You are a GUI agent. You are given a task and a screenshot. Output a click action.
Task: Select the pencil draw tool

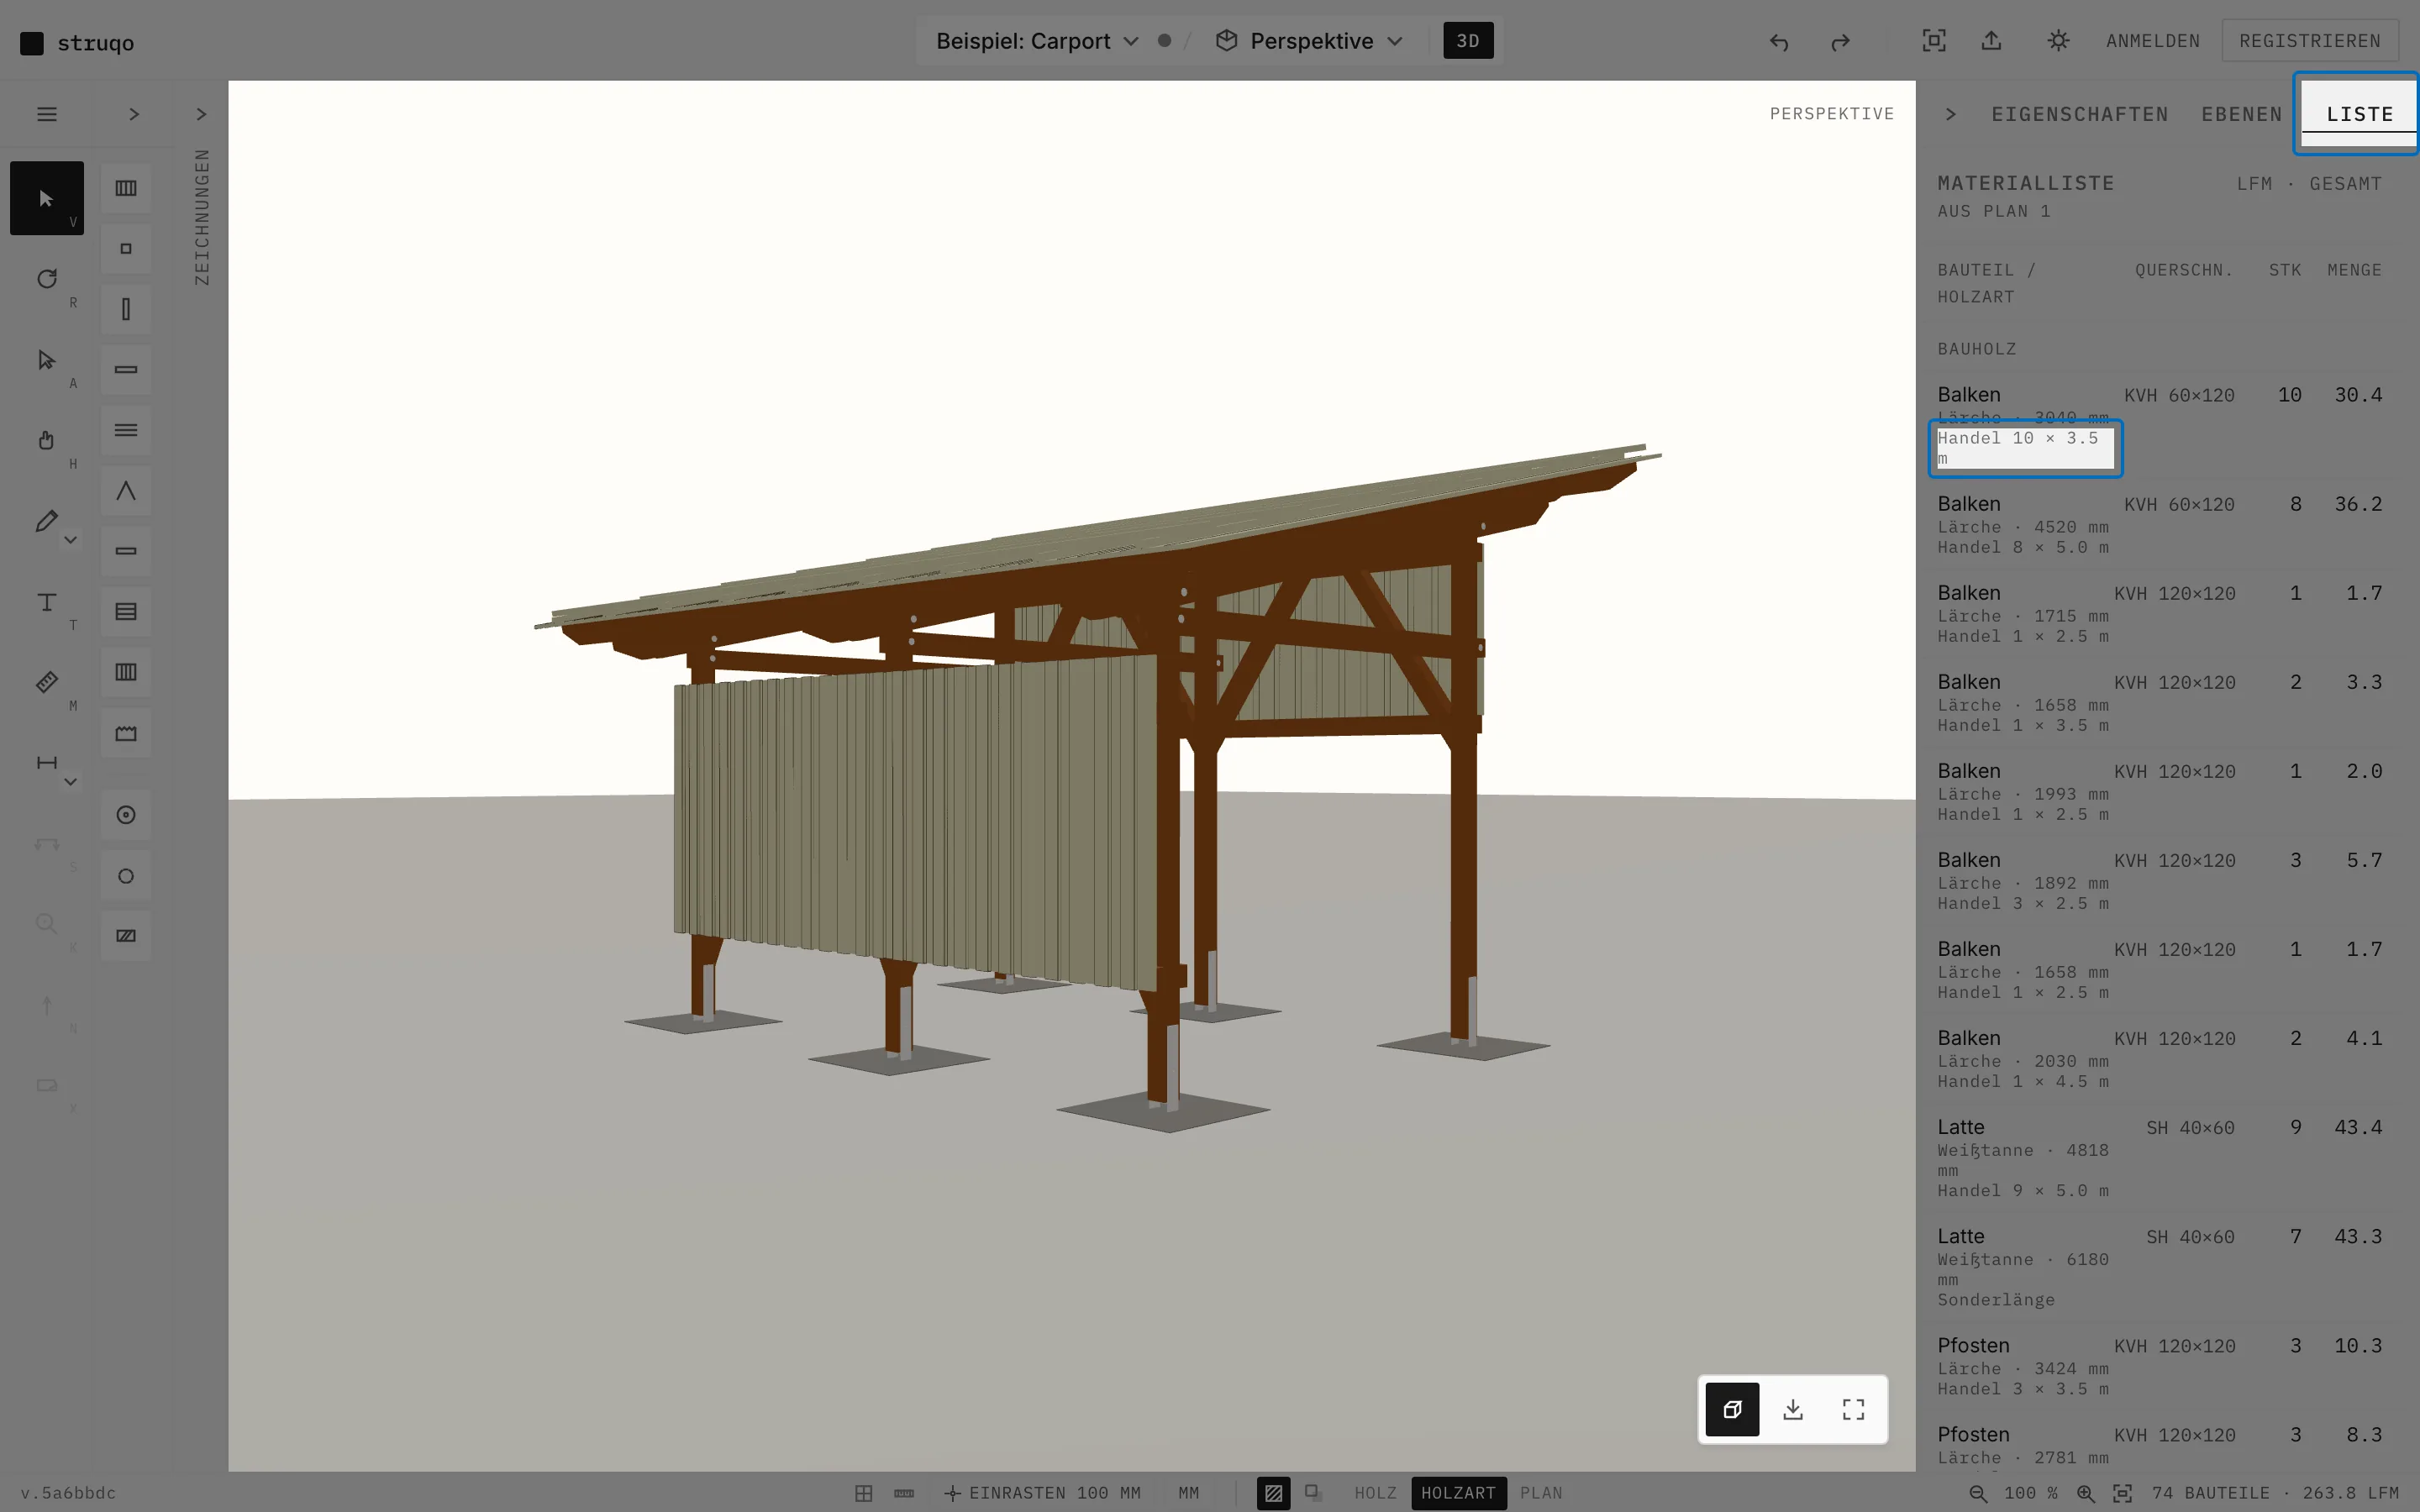[46, 521]
